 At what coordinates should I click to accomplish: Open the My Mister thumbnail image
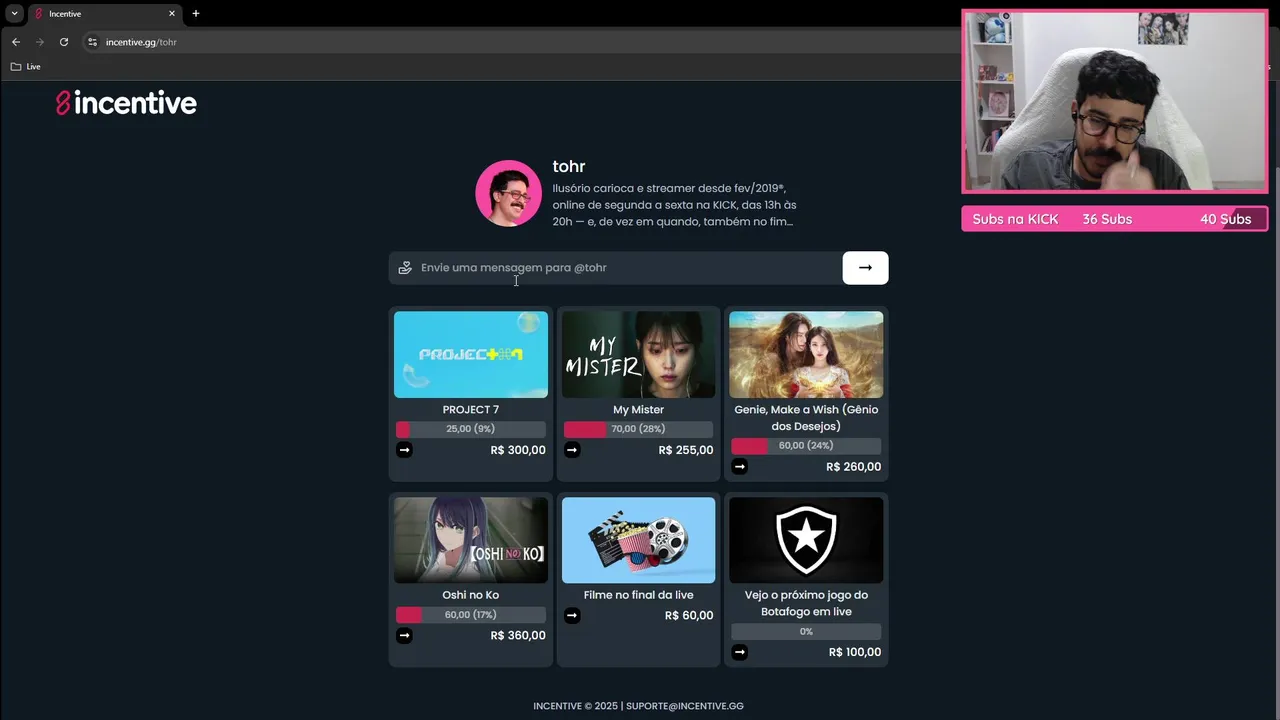(x=639, y=354)
